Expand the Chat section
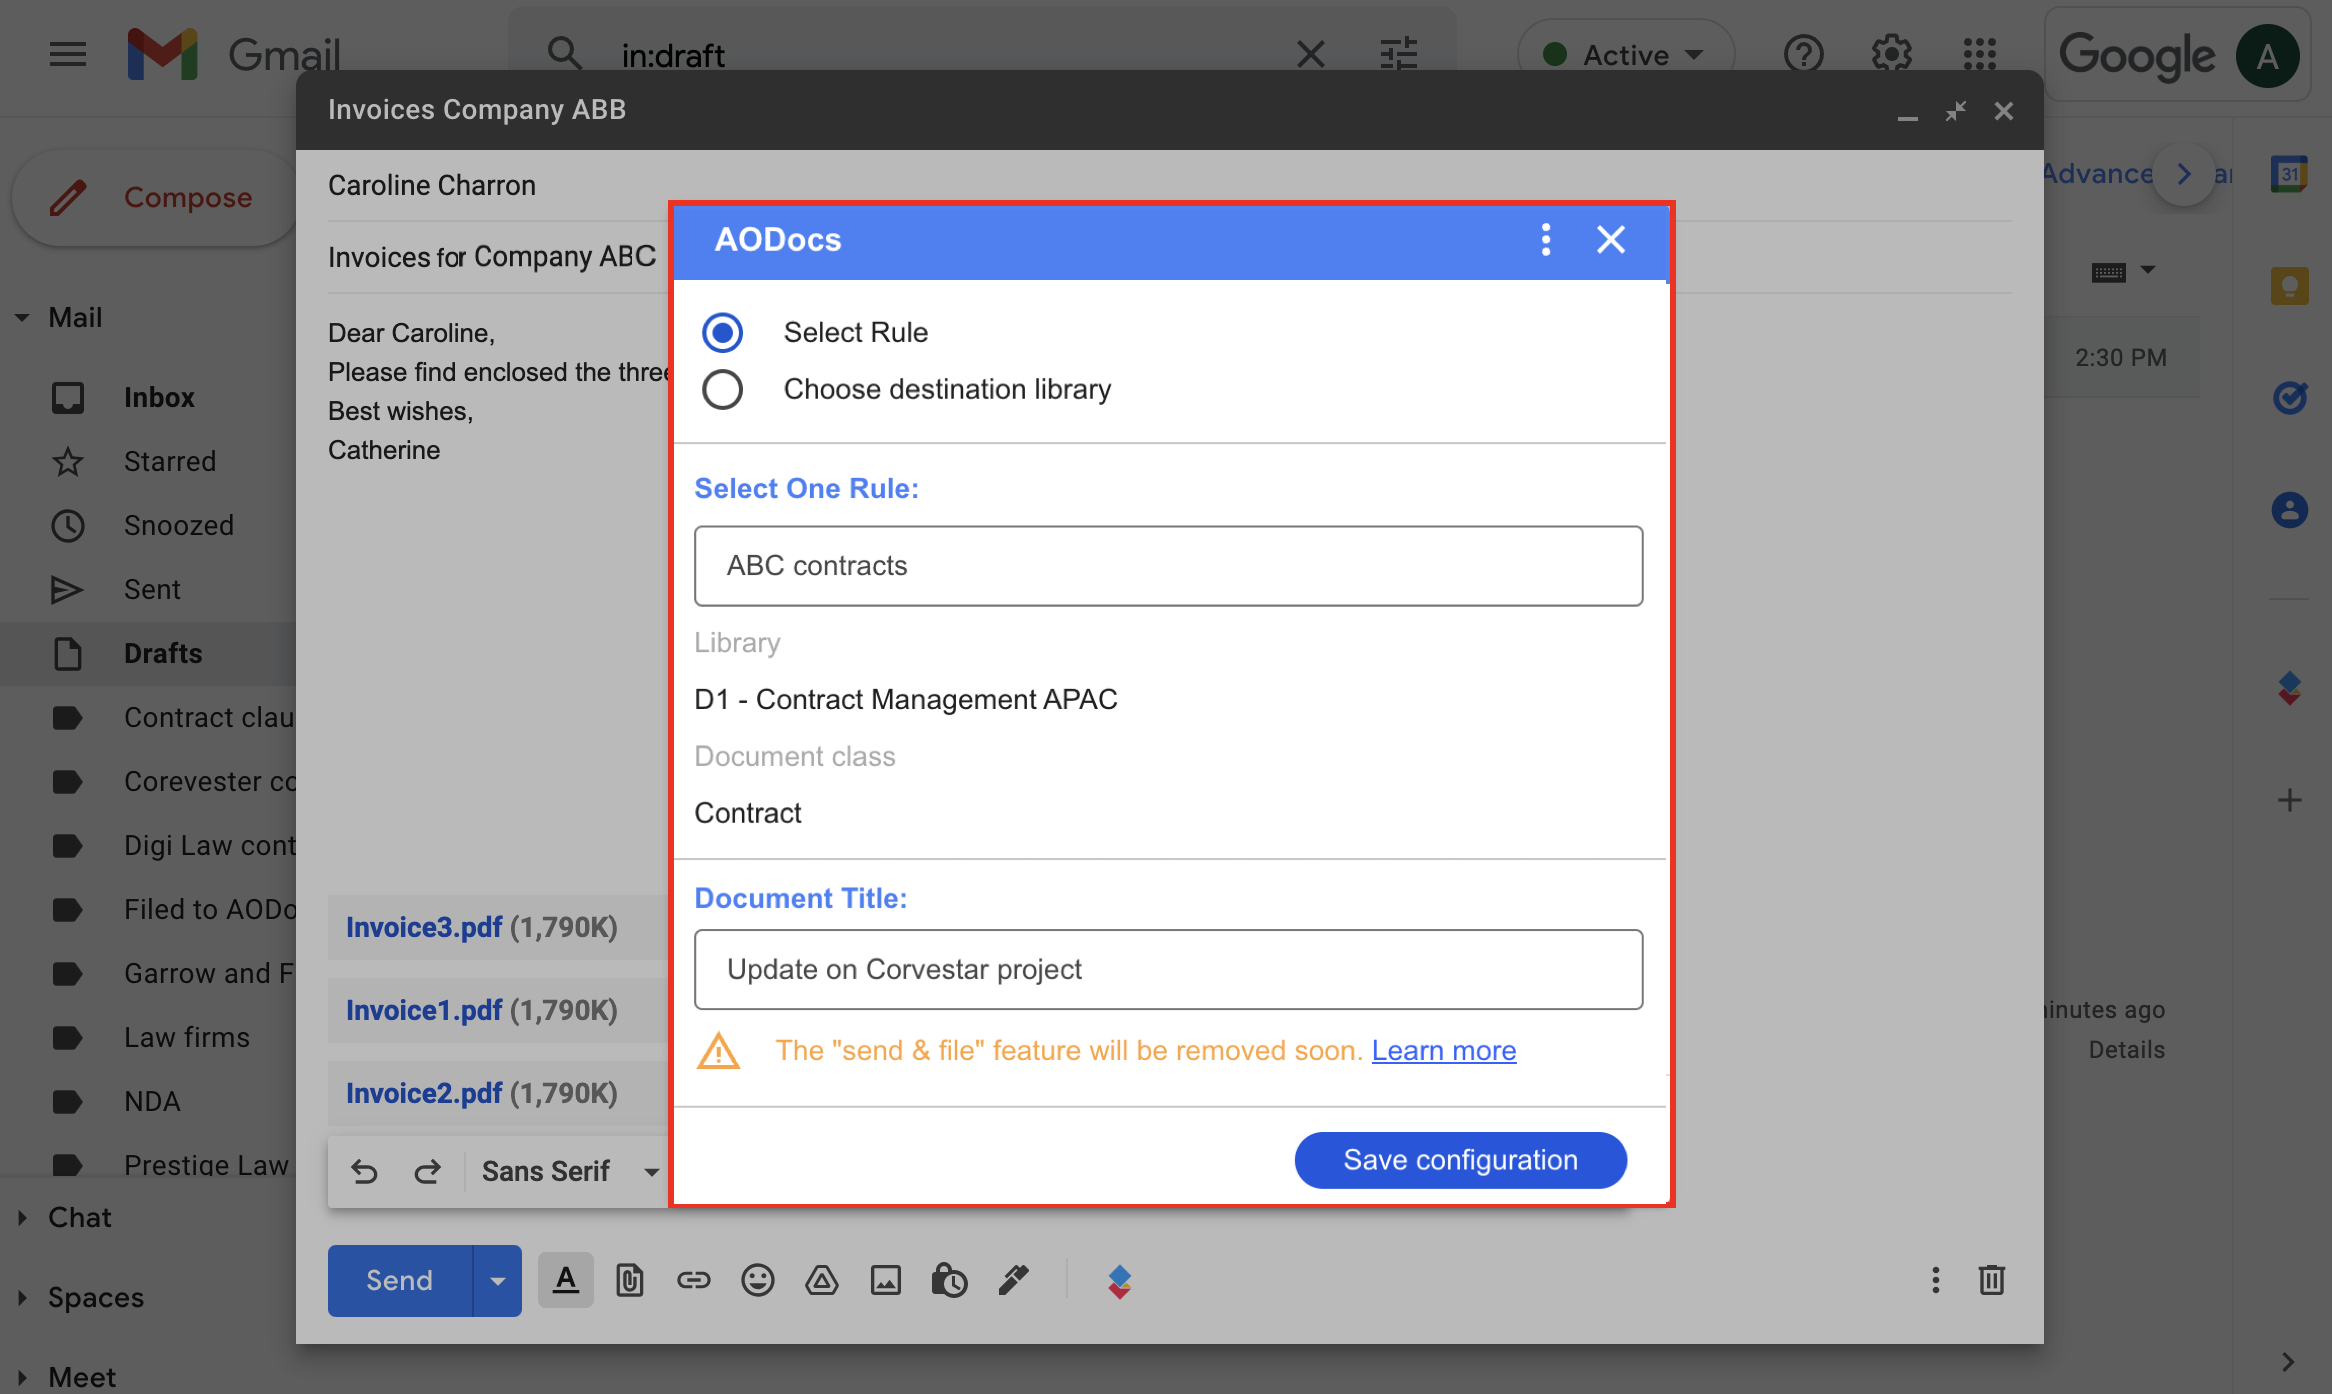This screenshot has width=2332, height=1394. coord(22,1218)
